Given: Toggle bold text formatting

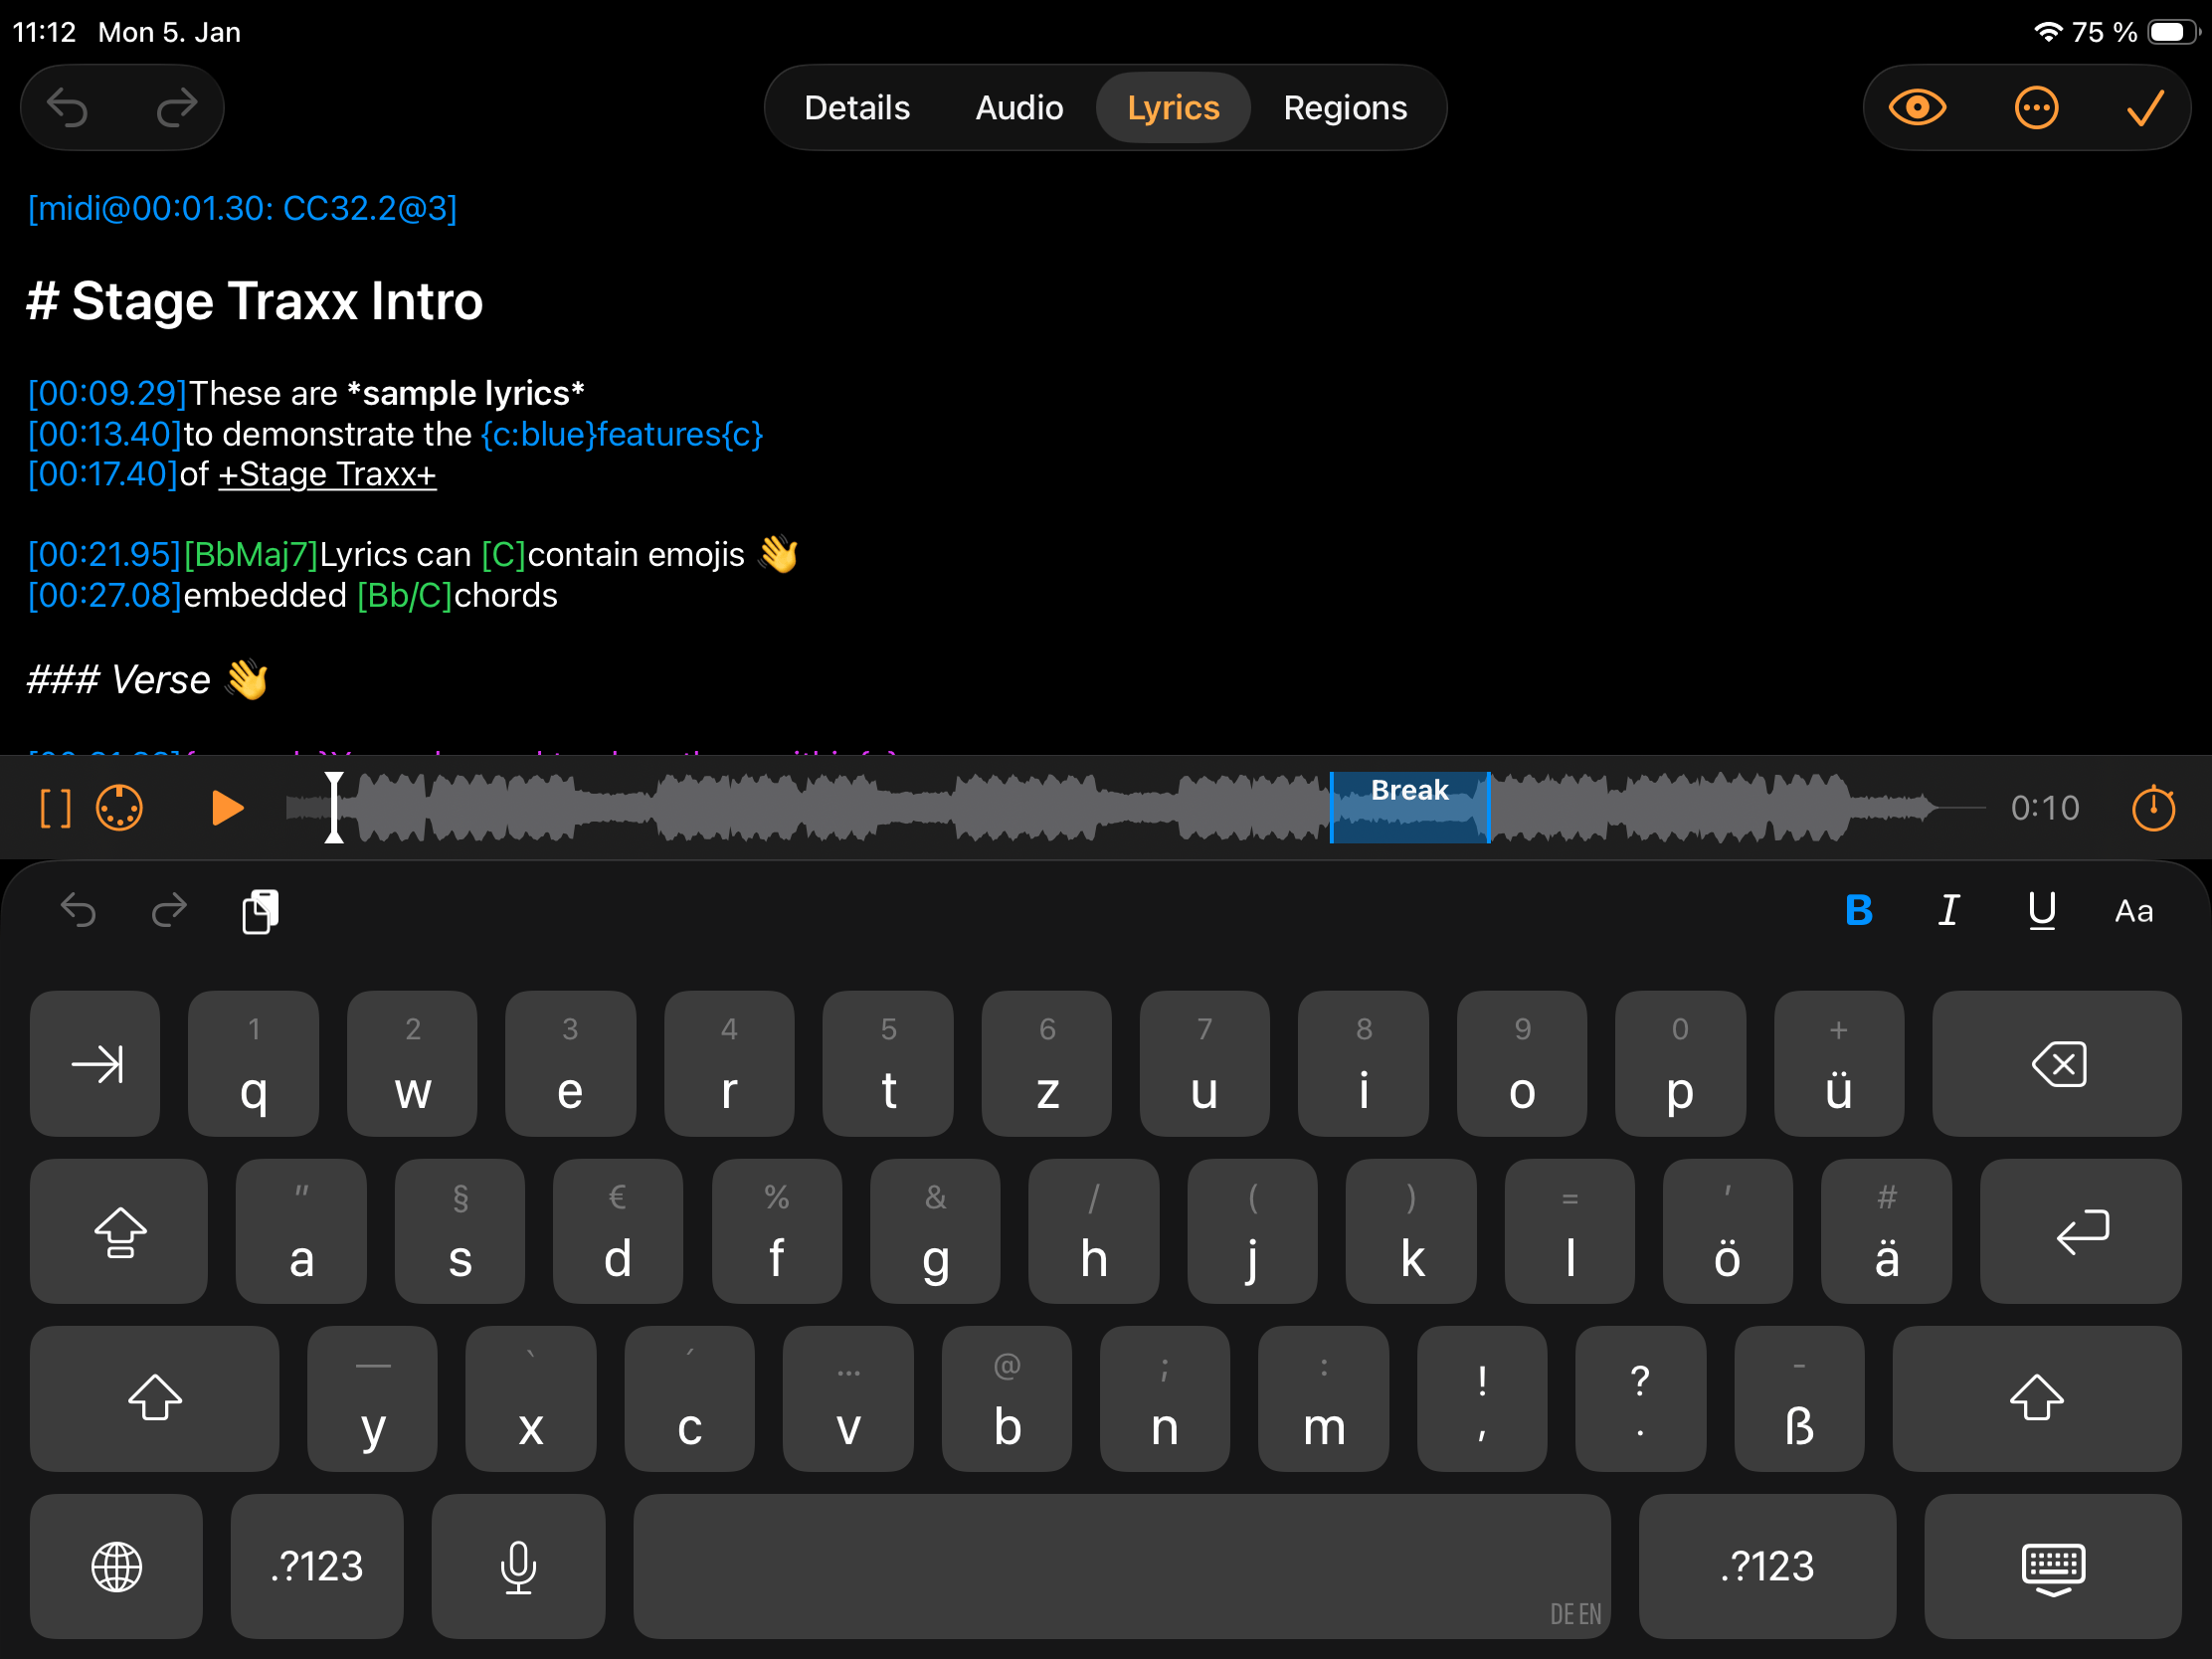Looking at the screenshot, I should 1858,911.
